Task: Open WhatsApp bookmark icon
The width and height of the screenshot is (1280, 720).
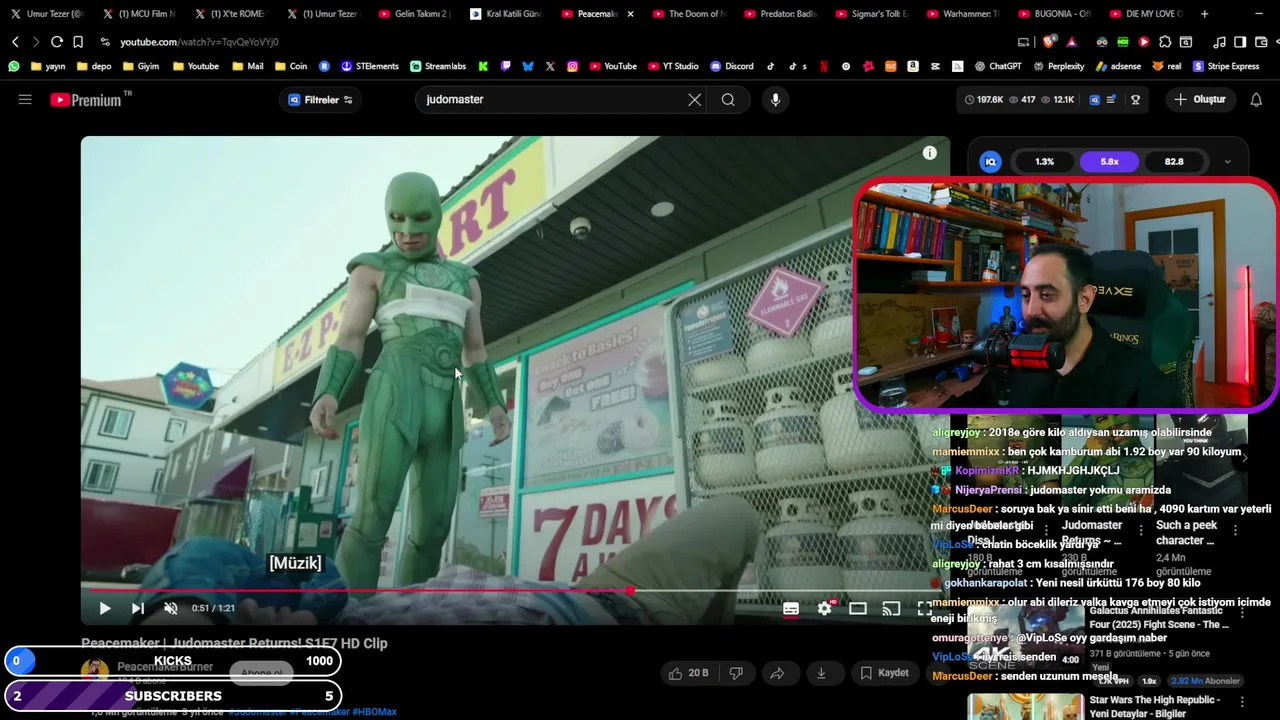Action: coord(13,66)
